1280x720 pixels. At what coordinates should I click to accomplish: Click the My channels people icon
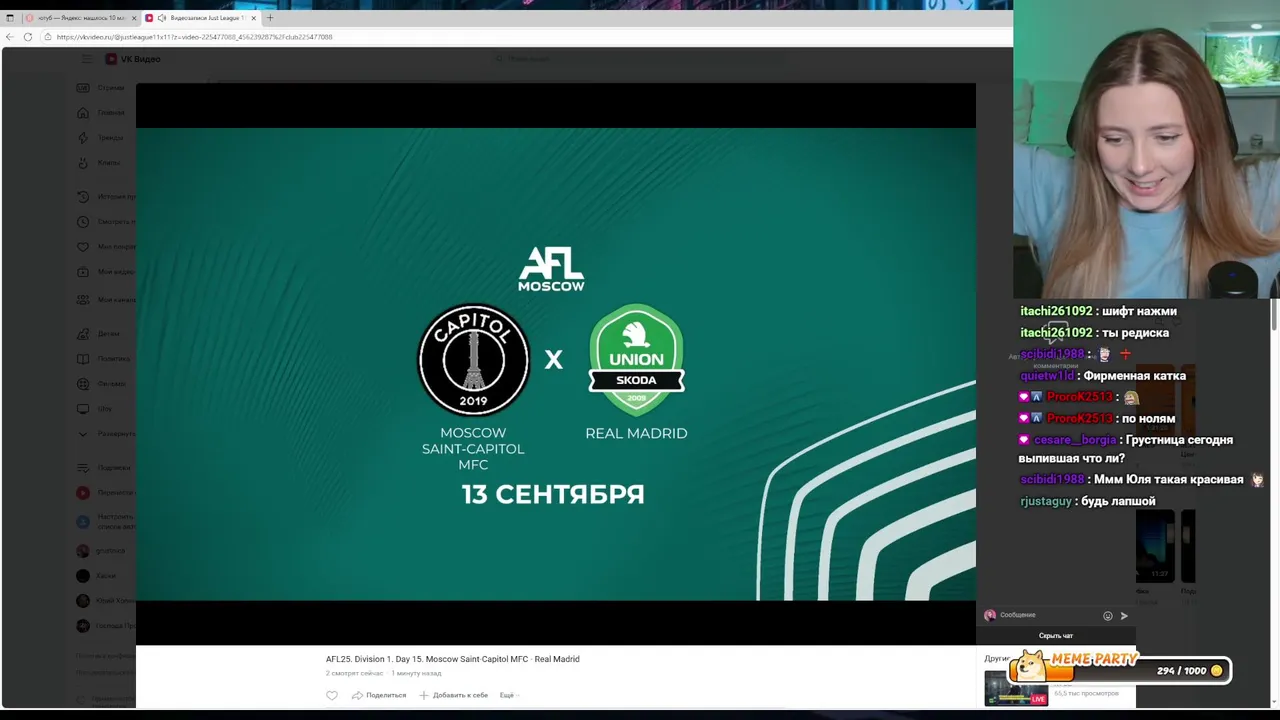(83, 299)
